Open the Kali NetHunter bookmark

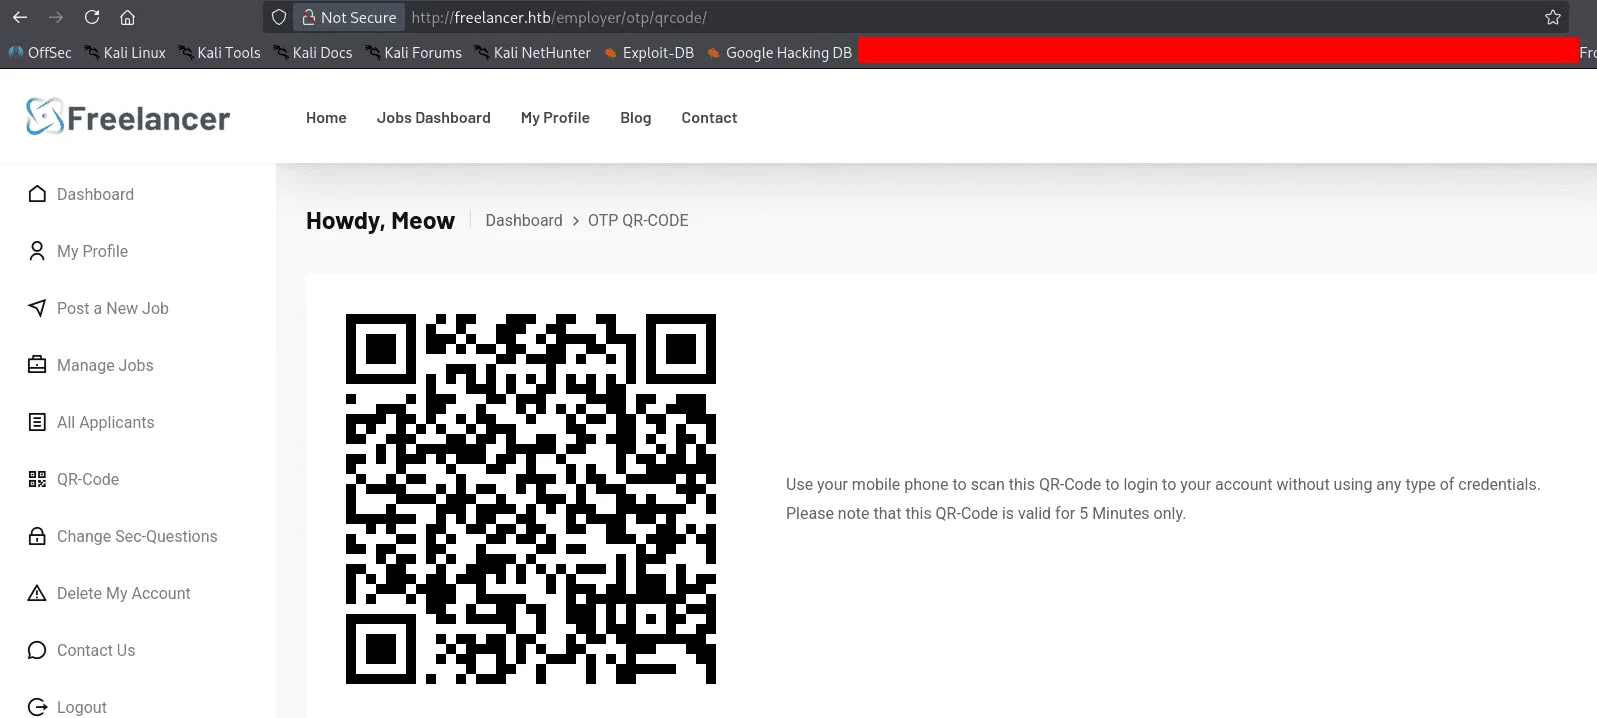(x=532, y=53)
